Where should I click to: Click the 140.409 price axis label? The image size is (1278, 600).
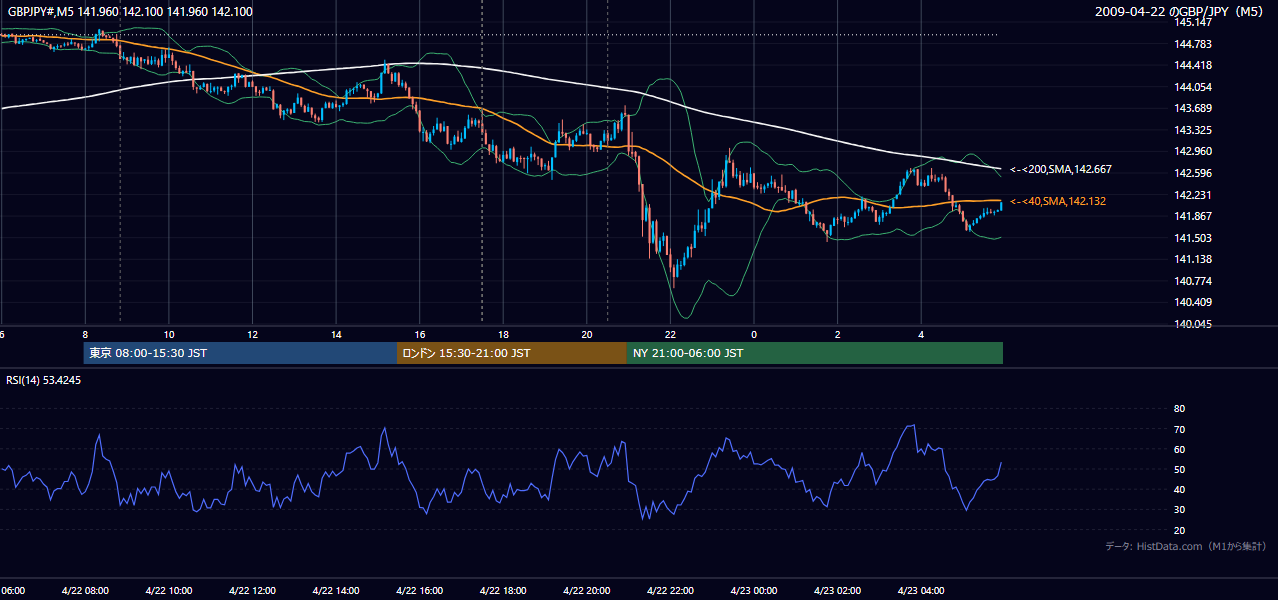(1192, 302)
